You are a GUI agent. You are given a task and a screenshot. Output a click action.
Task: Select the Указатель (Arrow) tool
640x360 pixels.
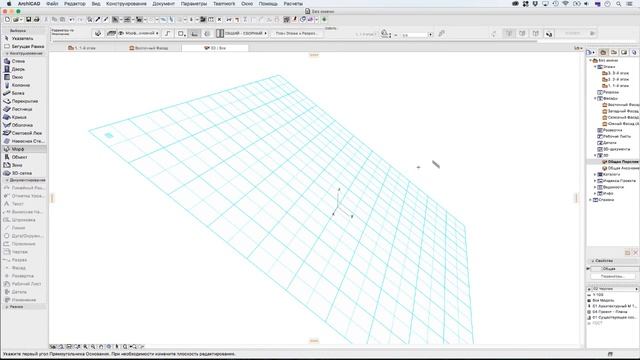click(x=22, y=38)
